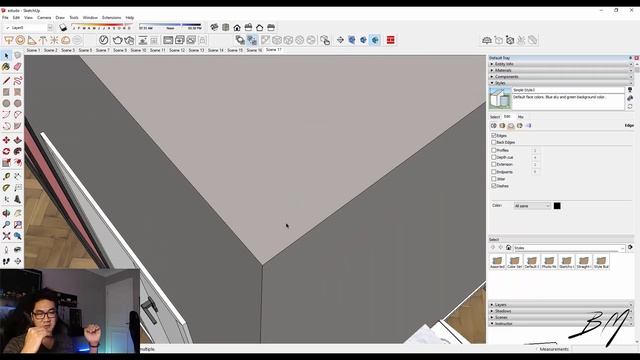Expand the Shadows panel
The image size is (640, 360).
pyautogui.click(x=561, y=311)
